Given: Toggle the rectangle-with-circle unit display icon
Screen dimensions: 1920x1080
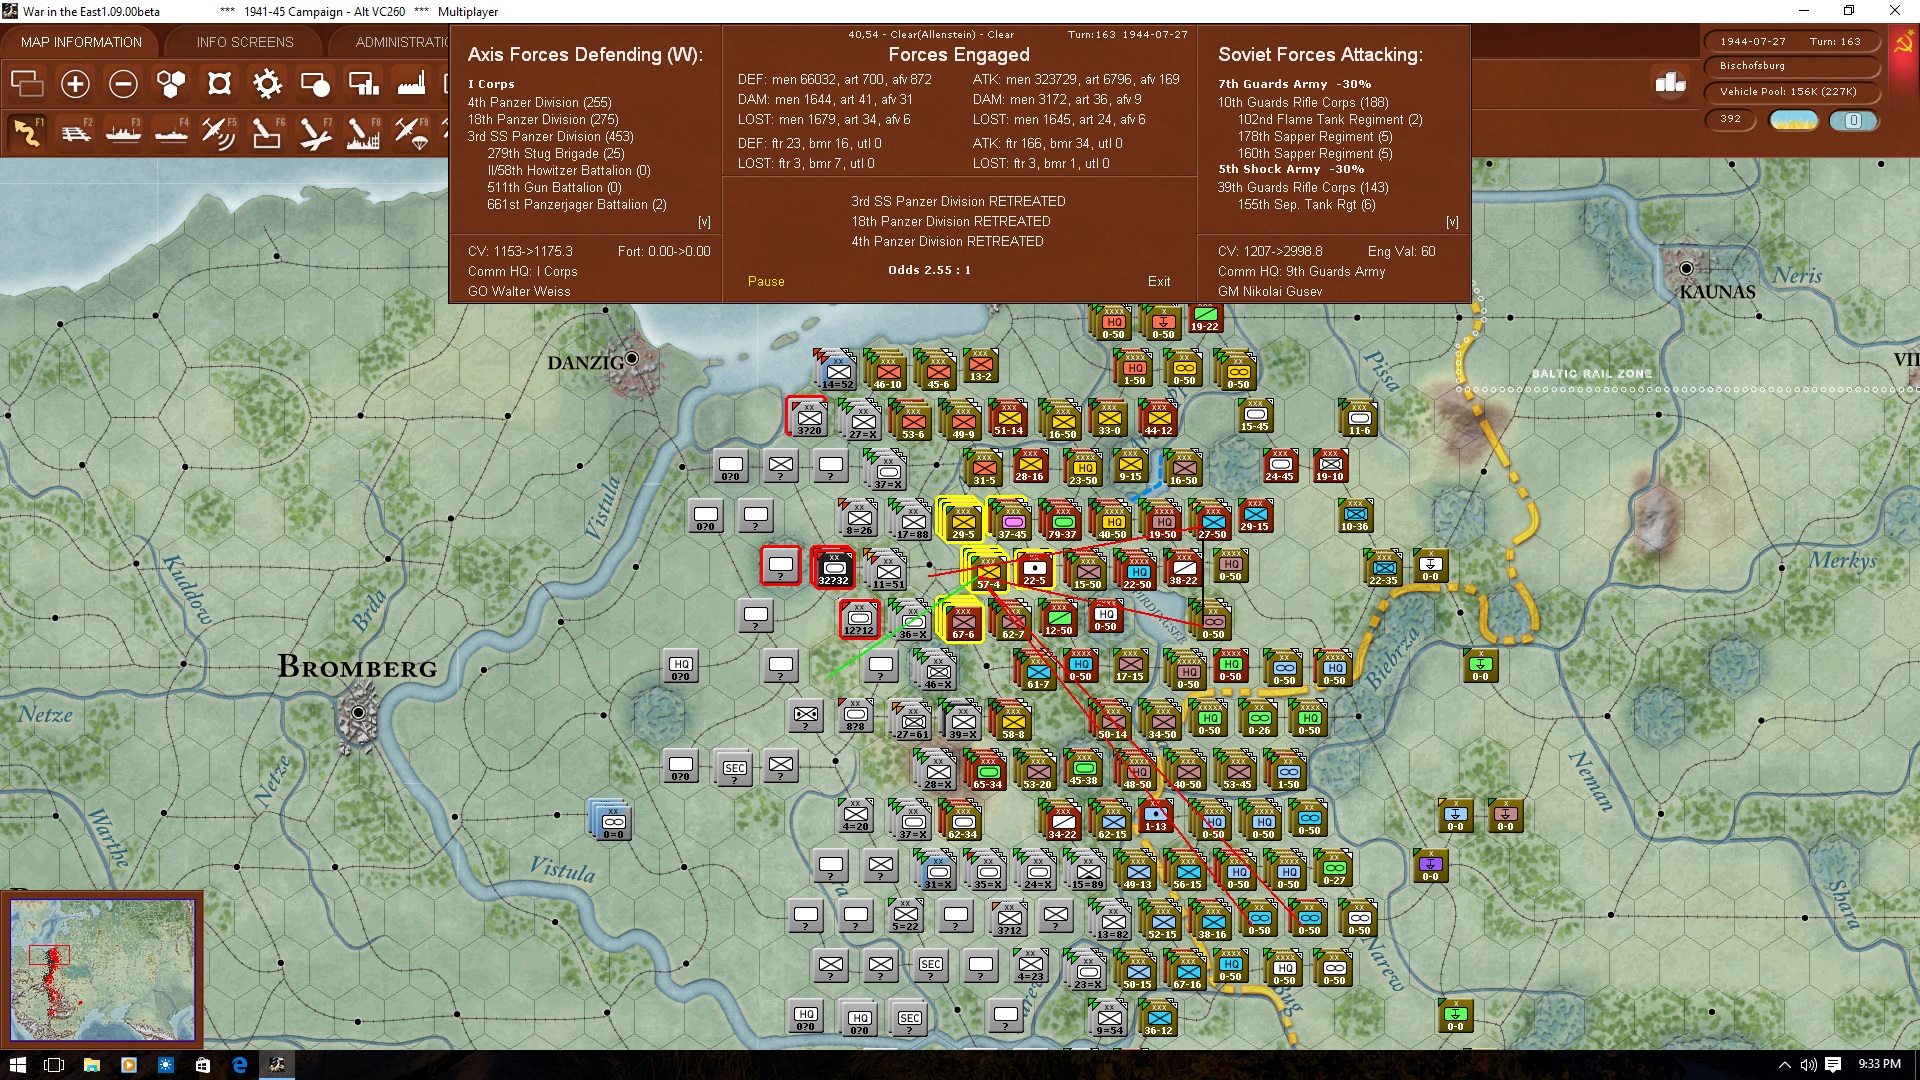Looking at the screenshot, I should click(x=315, y=84).
